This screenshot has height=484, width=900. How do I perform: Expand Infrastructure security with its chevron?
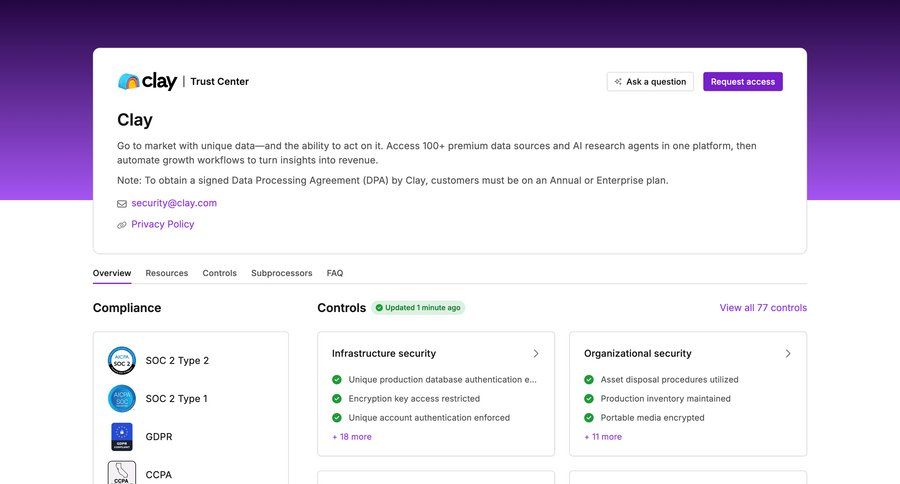[x=536, y=354]
